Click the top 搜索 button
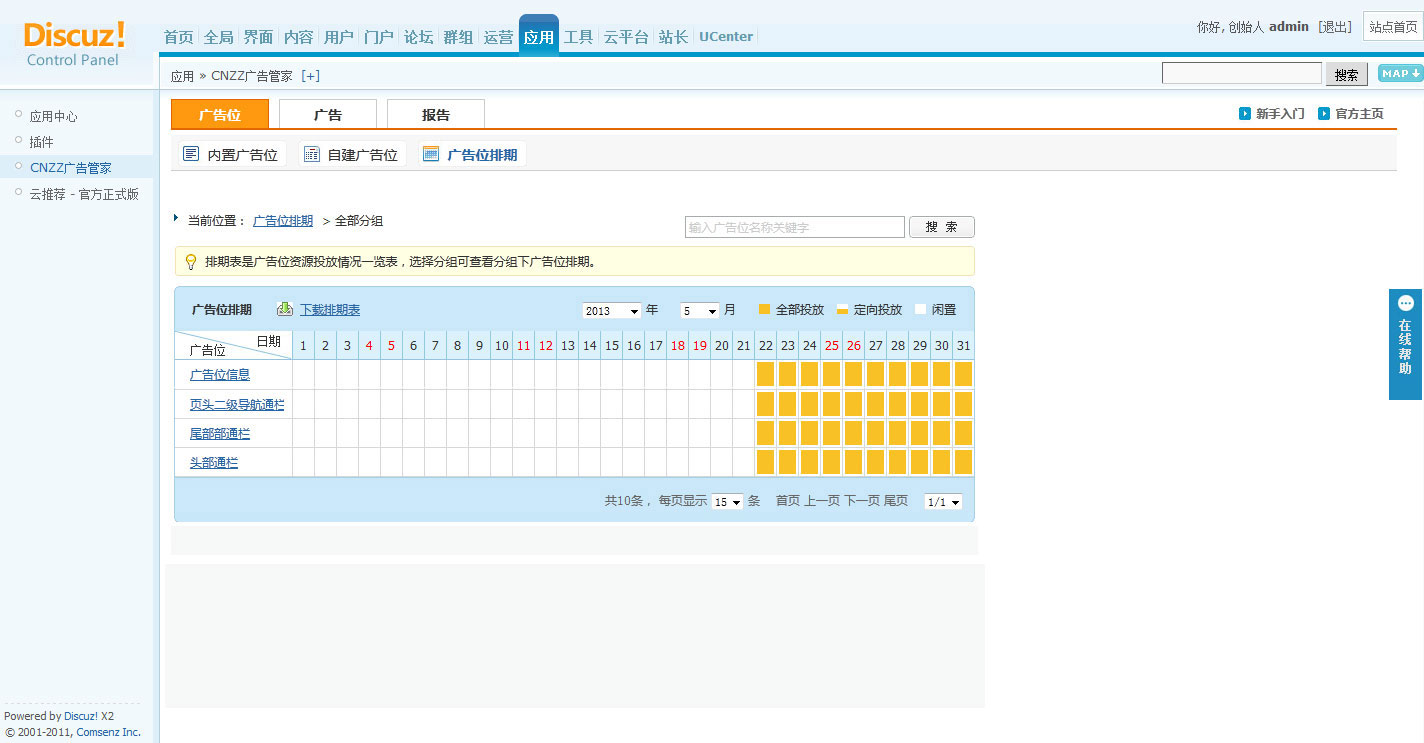This screenshot has width=1424, height=743. 1347,74
